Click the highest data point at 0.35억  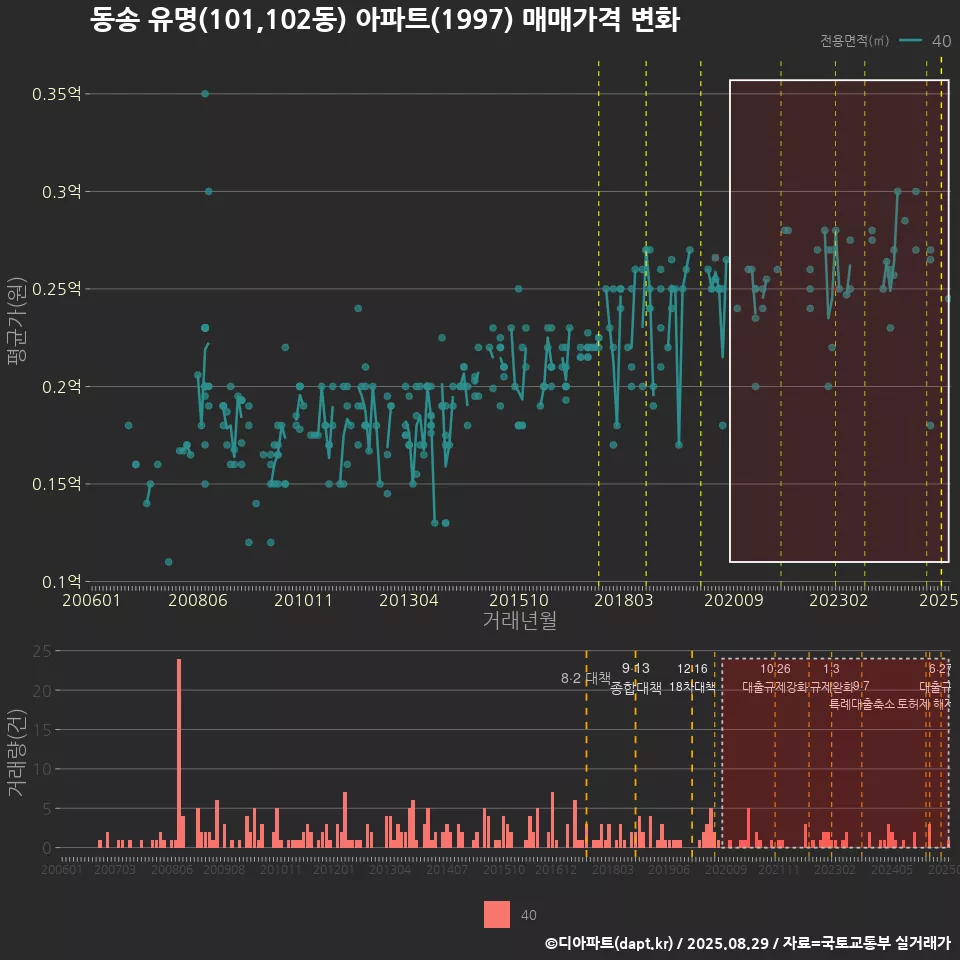point(205,94)
